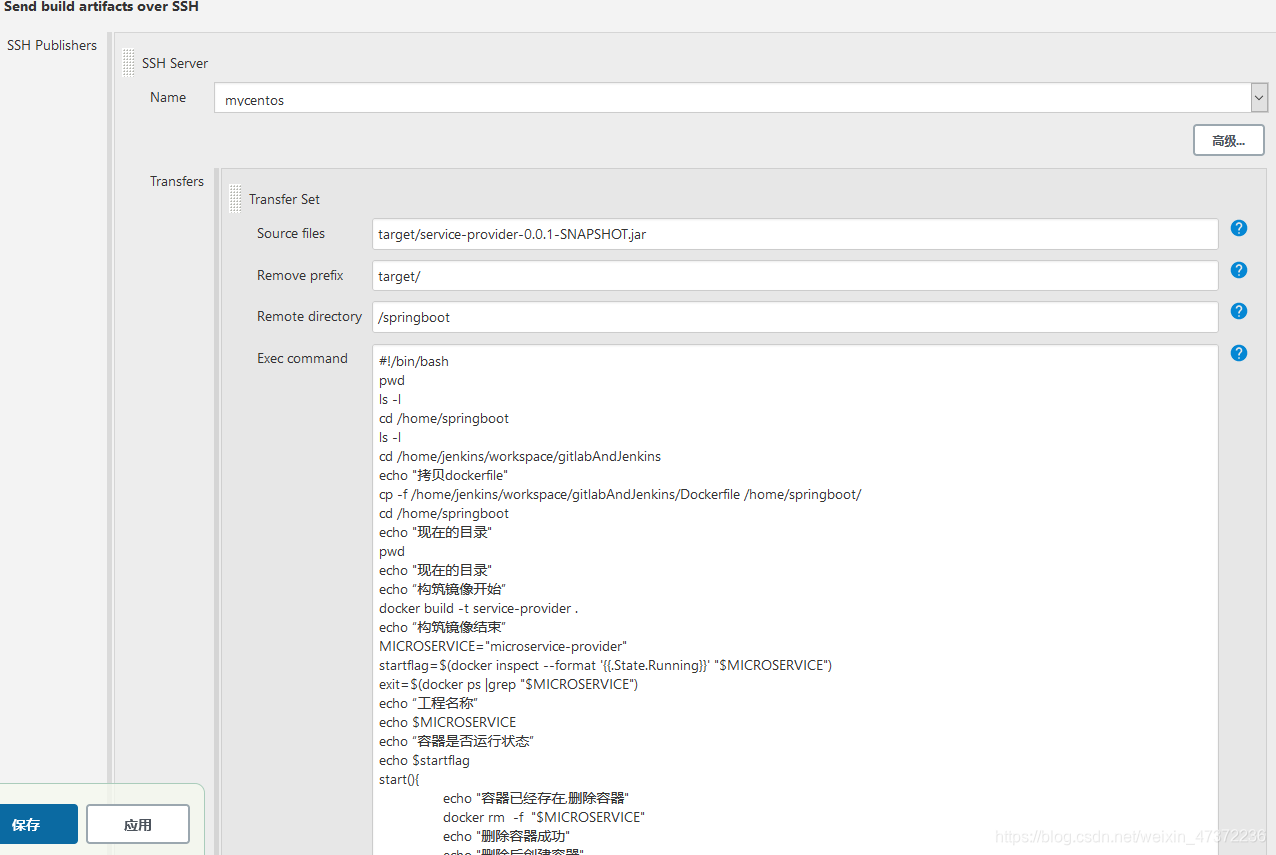Click the 高级... advanced button
This screenshot has height=855, width=1276.
(x=1228, y=140)
